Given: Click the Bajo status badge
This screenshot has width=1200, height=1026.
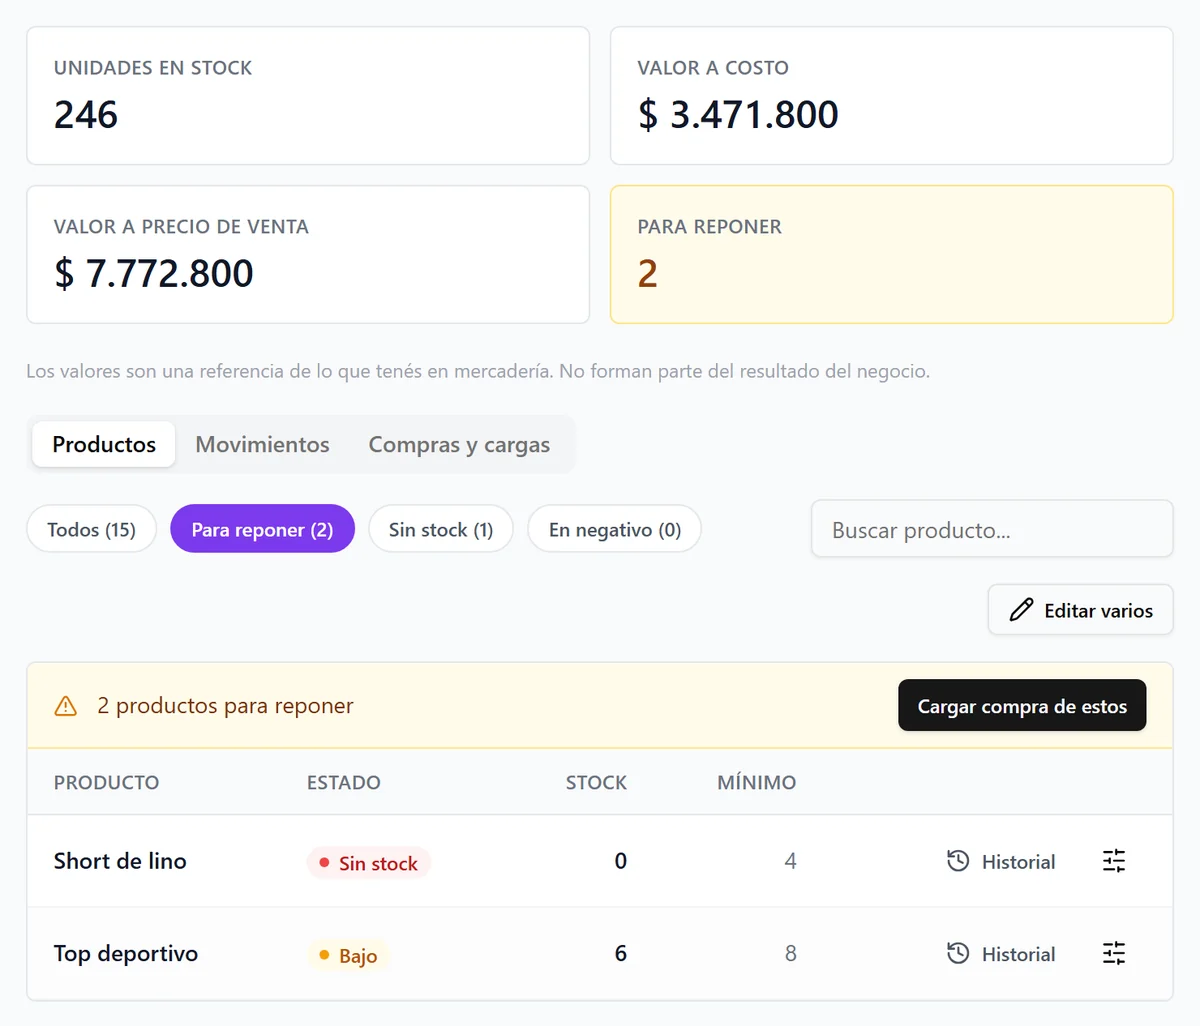Looking at the screenshot, I should pyautogui.click(x=348, y=955).
